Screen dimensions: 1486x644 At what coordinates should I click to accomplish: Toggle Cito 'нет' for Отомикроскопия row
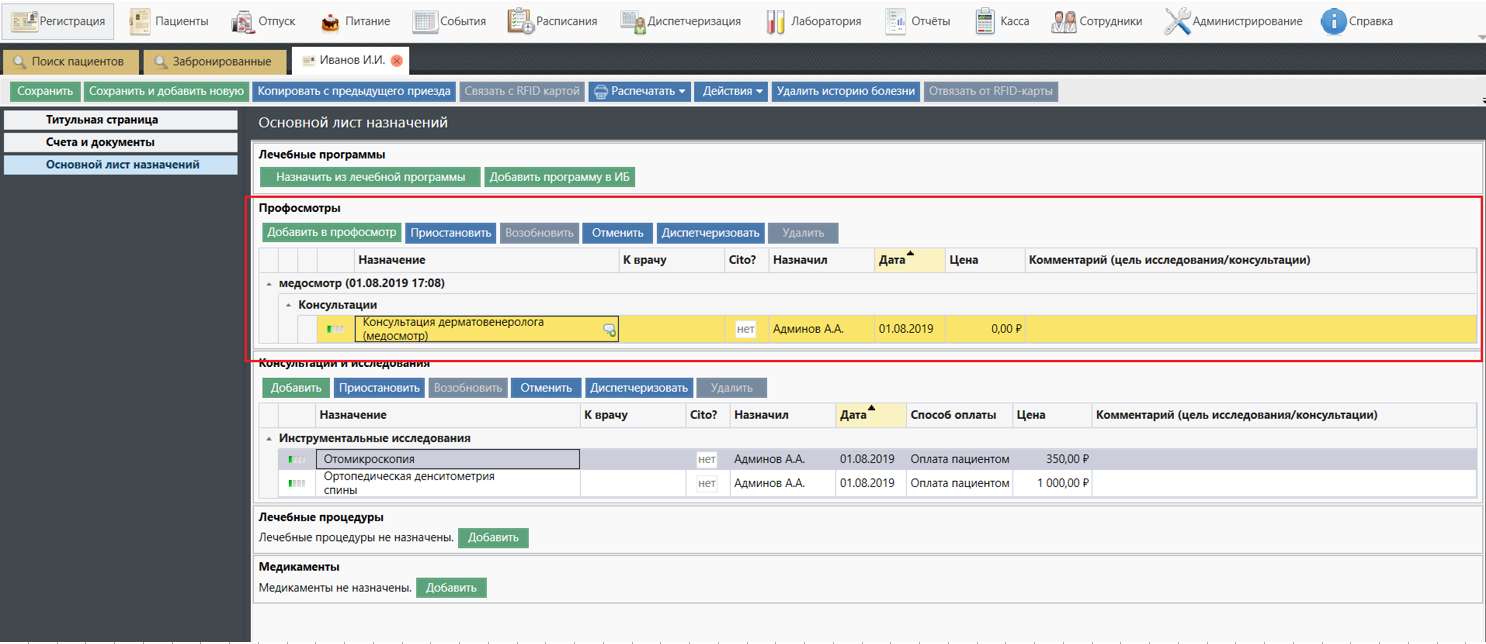[x=707, y=459]
